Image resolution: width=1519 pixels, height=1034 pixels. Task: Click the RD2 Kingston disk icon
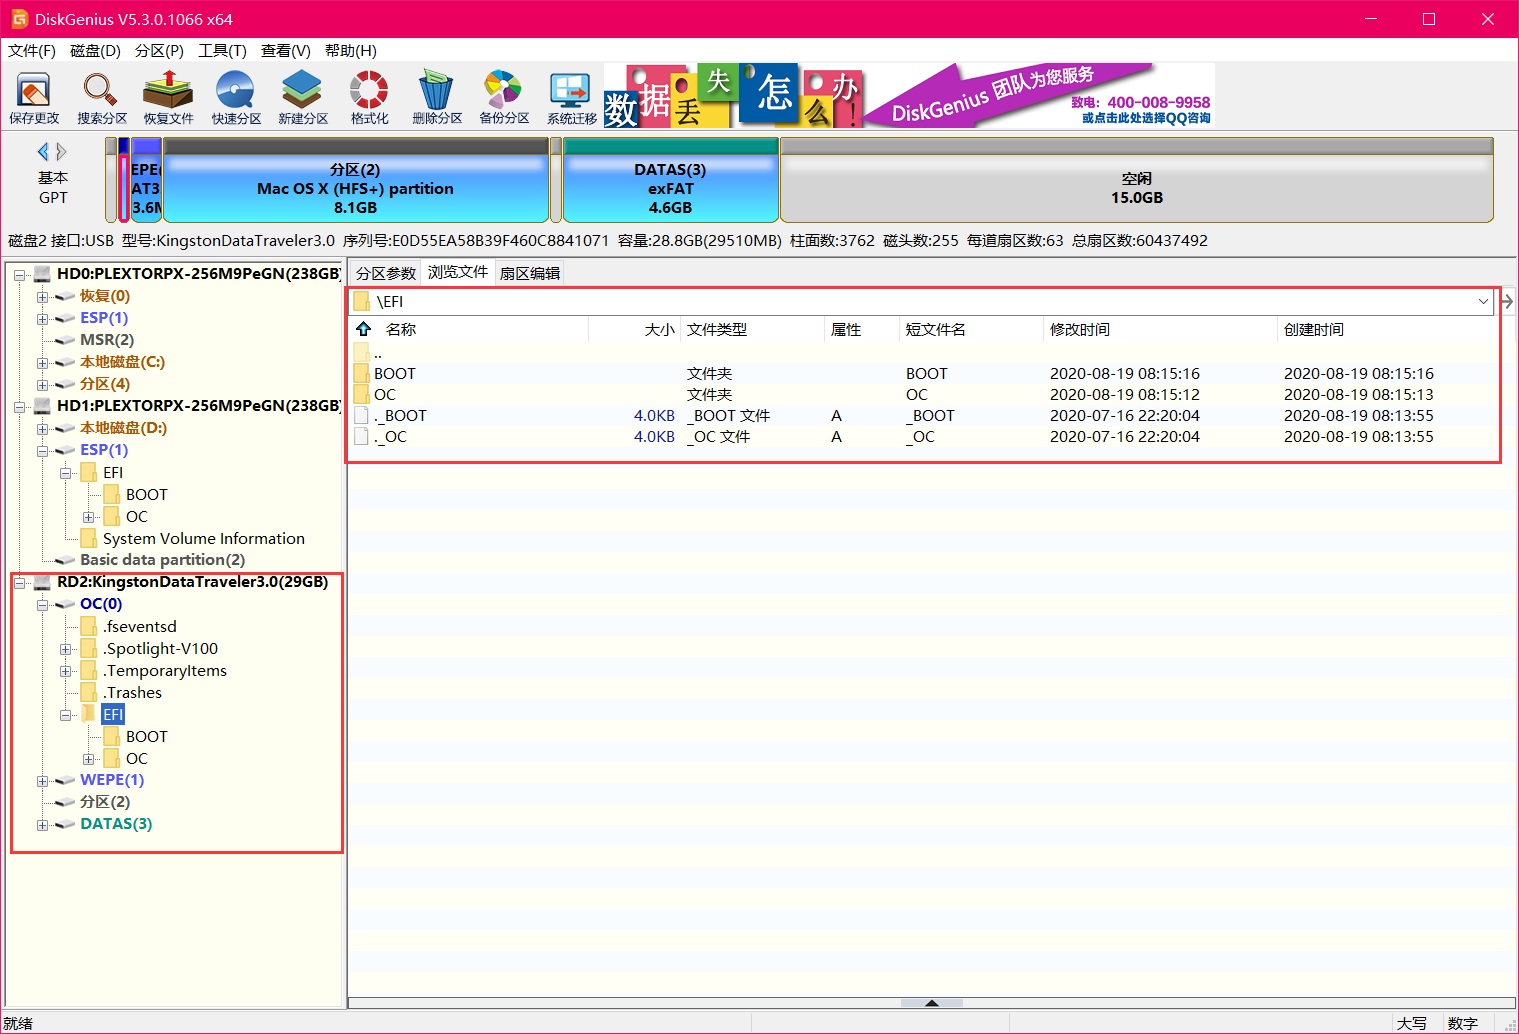[x=42, y=581]
